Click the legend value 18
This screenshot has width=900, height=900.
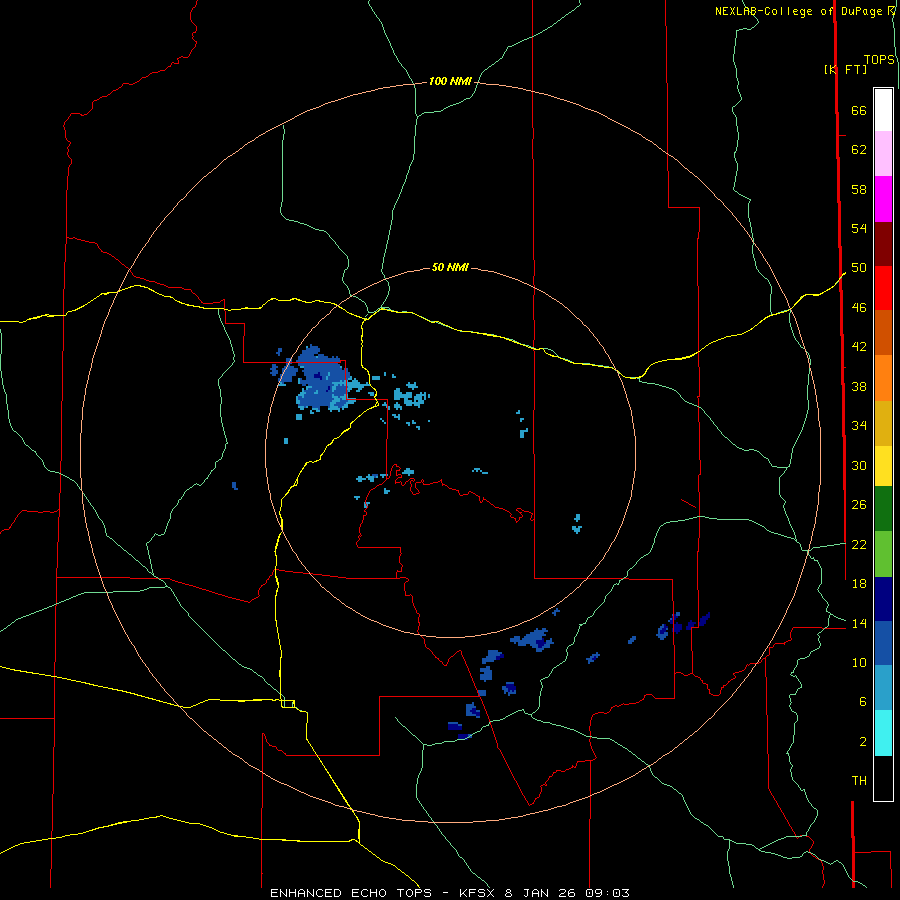(859, 584)
